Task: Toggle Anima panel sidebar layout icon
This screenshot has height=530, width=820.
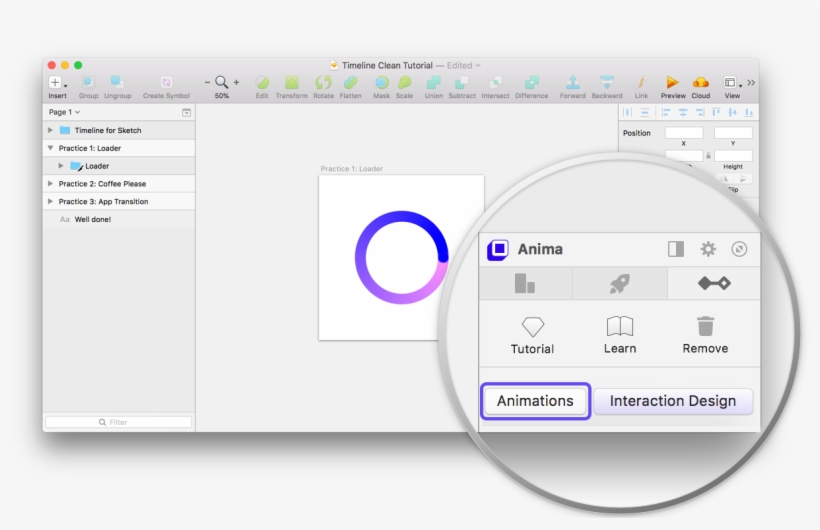Action: pyautogui.click(x=676, y=249)
